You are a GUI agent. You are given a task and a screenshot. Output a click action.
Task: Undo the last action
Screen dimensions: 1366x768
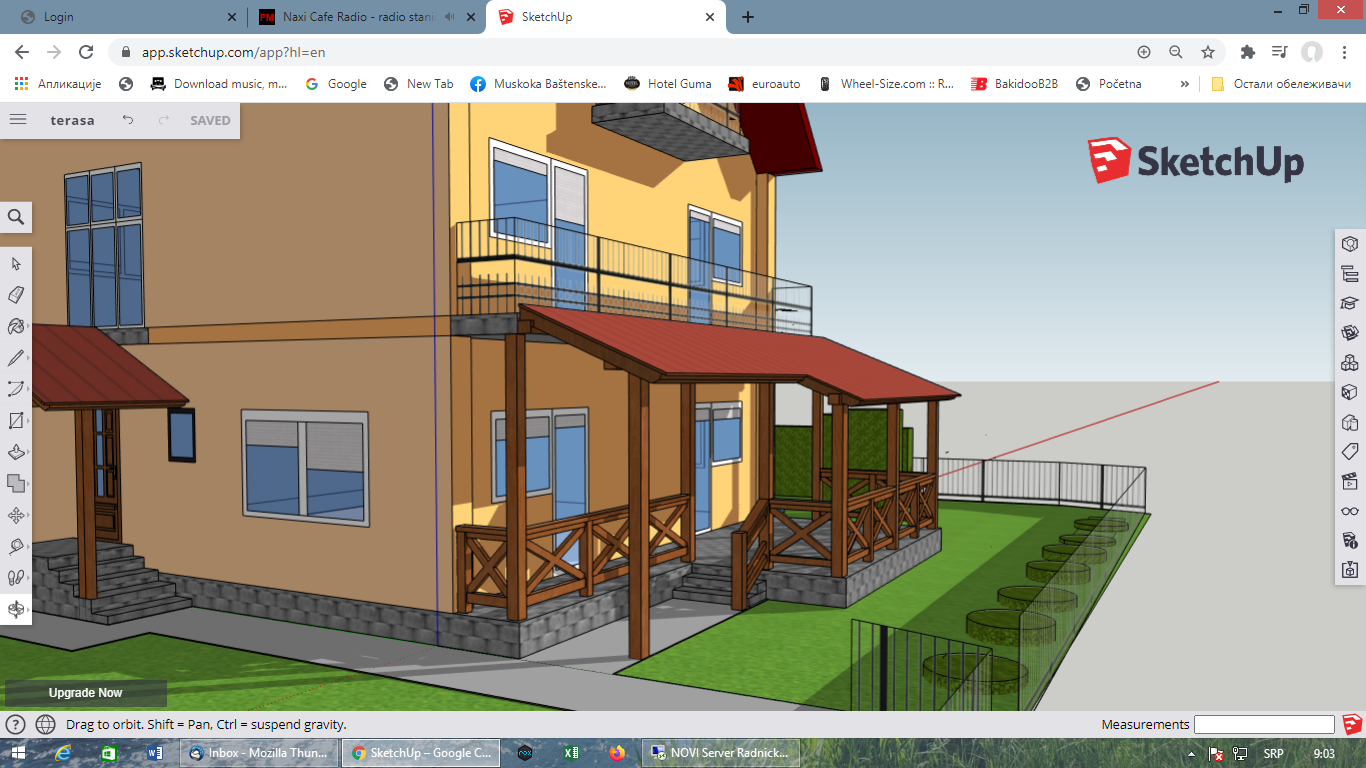click(128, 120)
